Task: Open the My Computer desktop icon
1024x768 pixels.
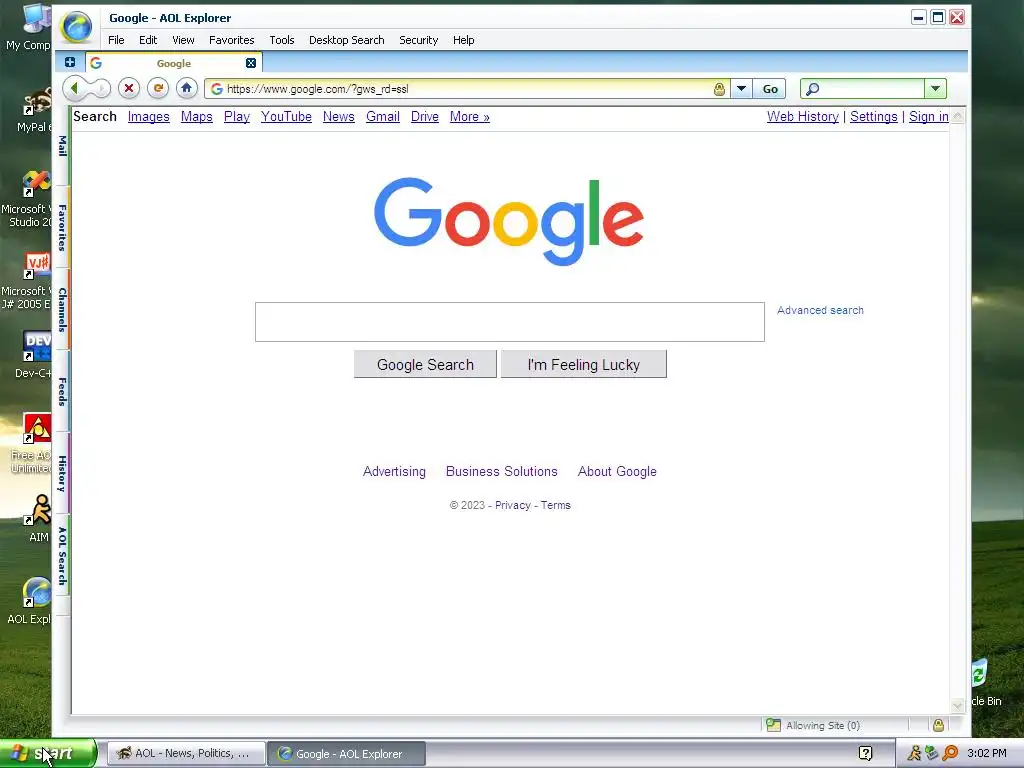Action: point(29,27)
